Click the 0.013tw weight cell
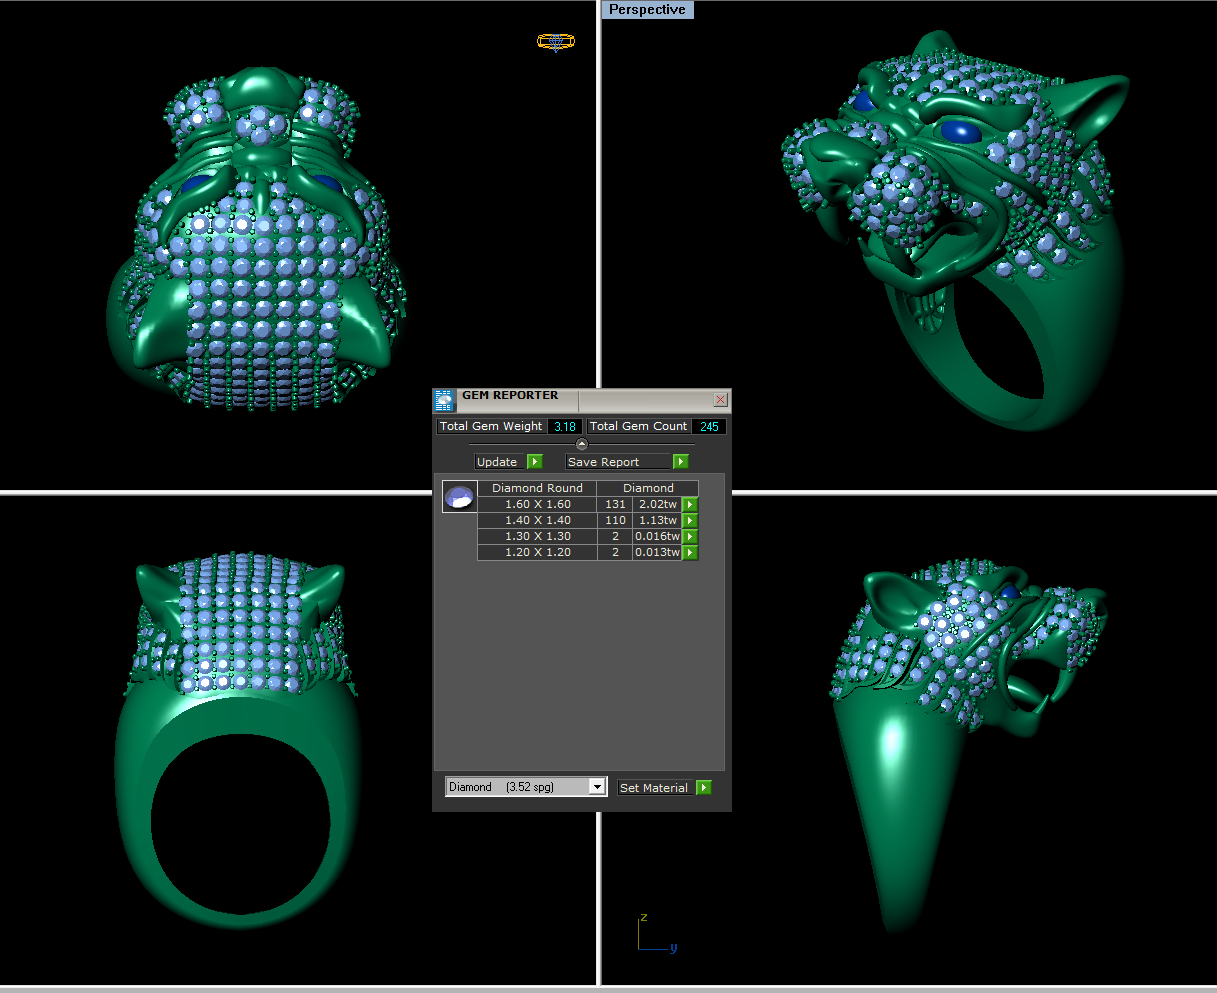 pyautogui.click(x=657, y=553)
